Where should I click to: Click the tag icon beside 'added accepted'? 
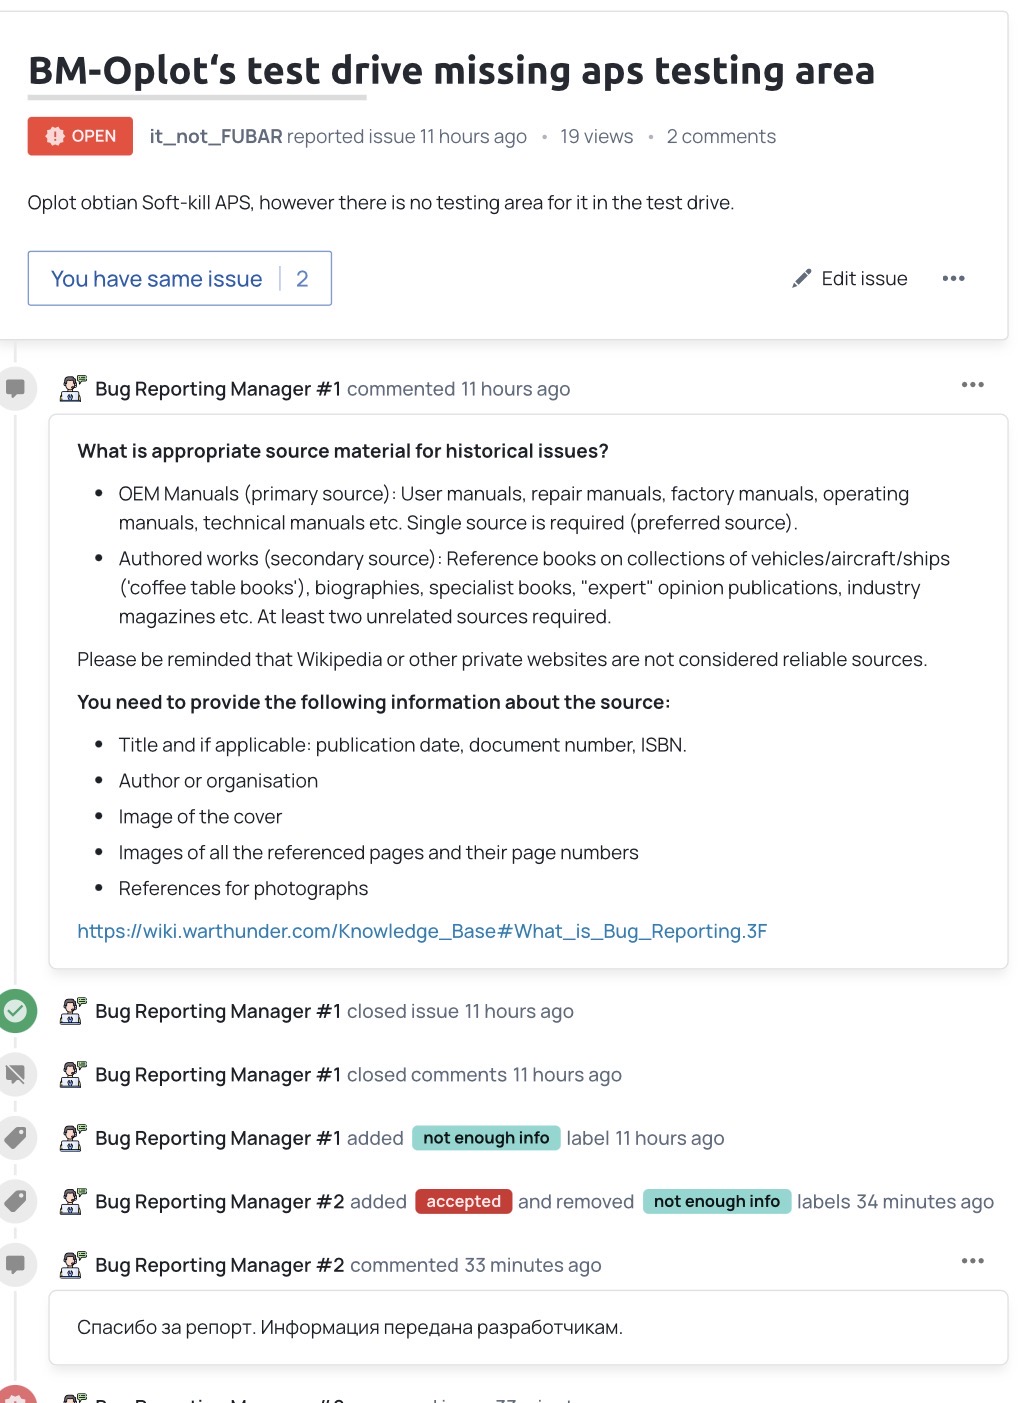16,1201
